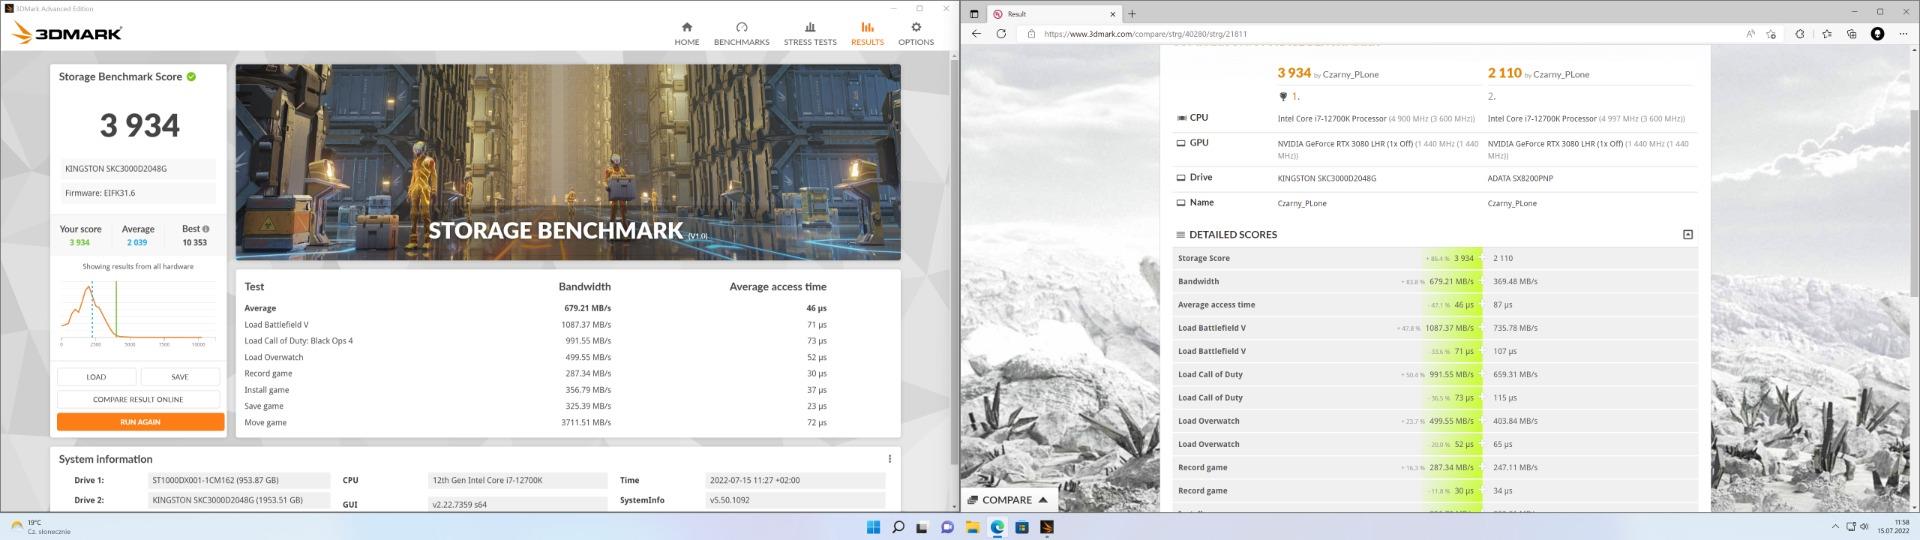Screen dimensions: 1920x540
Task: Click the Edge address bar URL
Action: 1145,34
